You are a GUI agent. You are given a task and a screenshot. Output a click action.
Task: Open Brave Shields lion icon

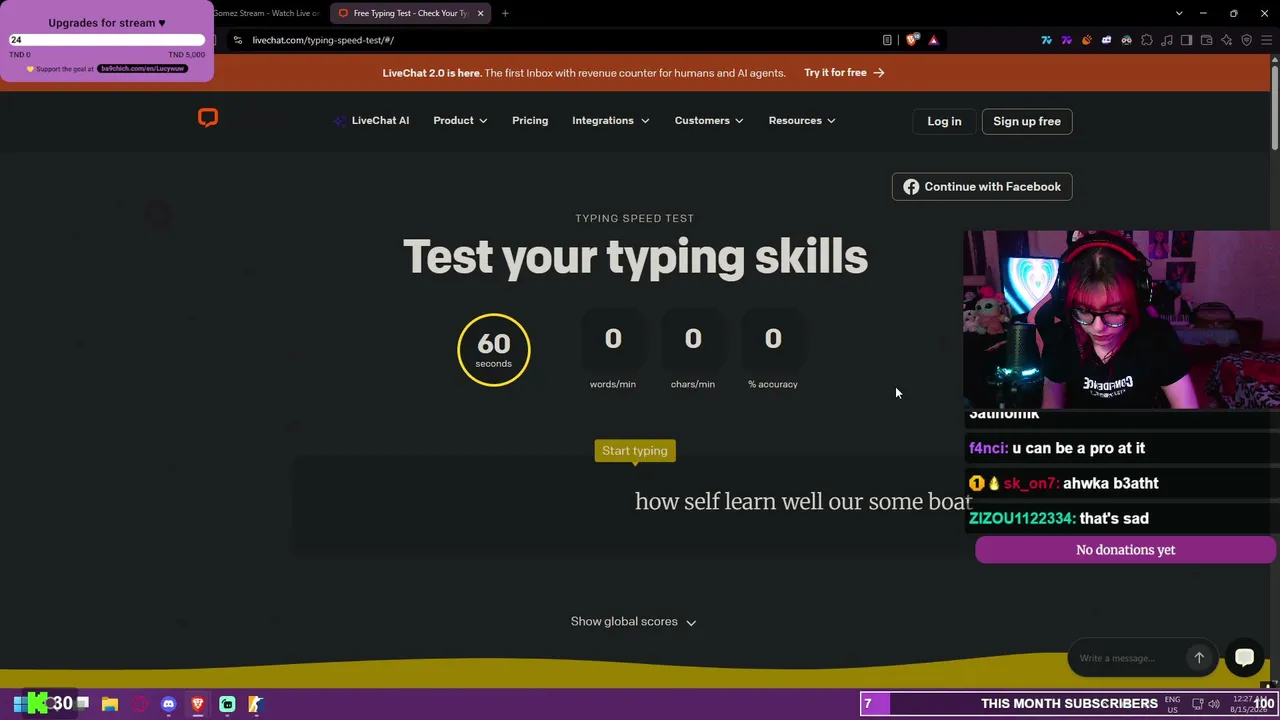tap(912, 40)
